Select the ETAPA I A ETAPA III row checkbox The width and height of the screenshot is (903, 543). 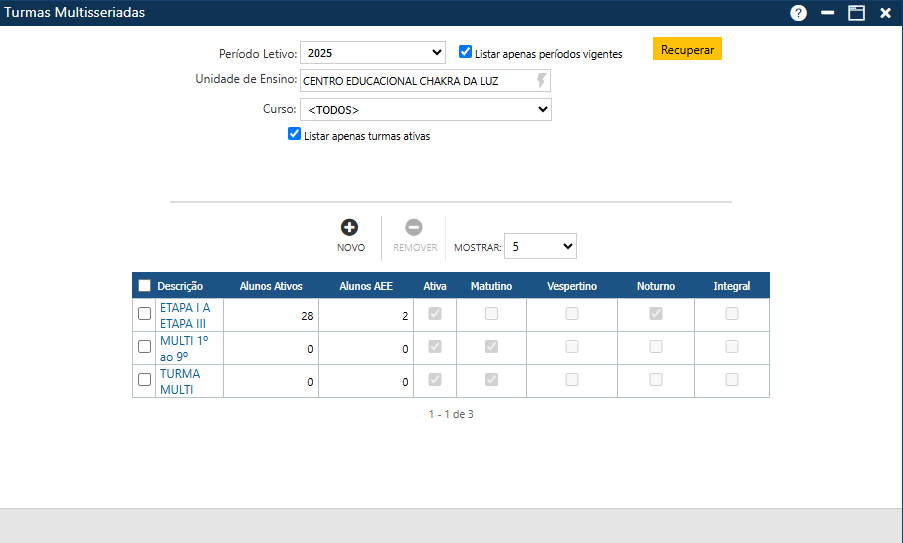(x=145, y=314)
